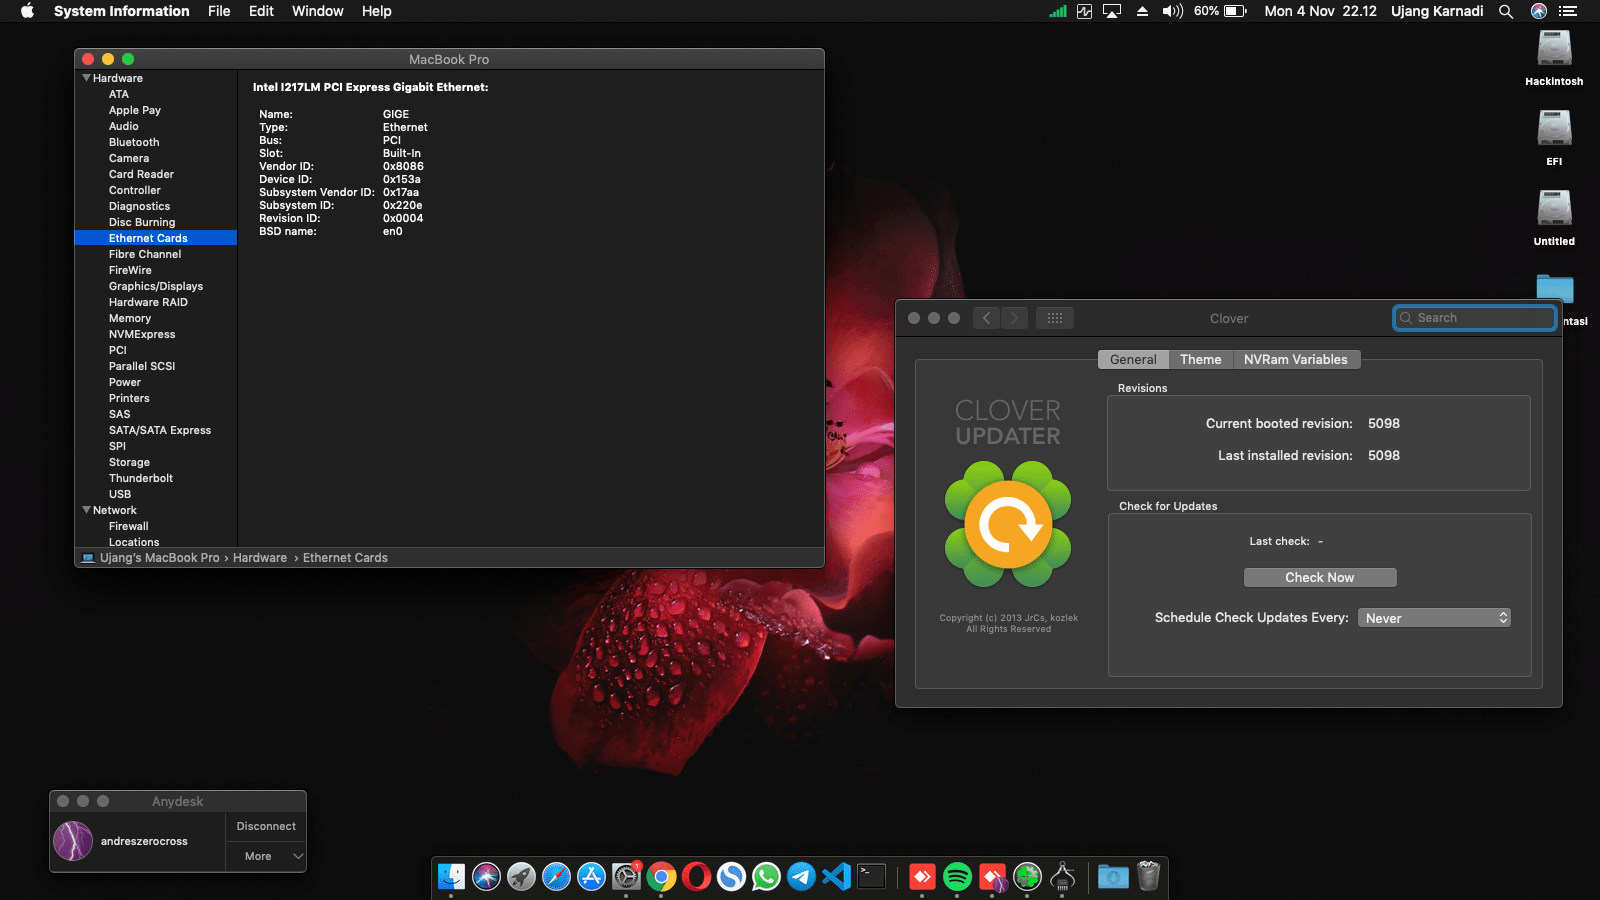1600x900 pixels.
Task: Select Memory in the sidebar
Action: pyautogui.click(x=130, y=318)
